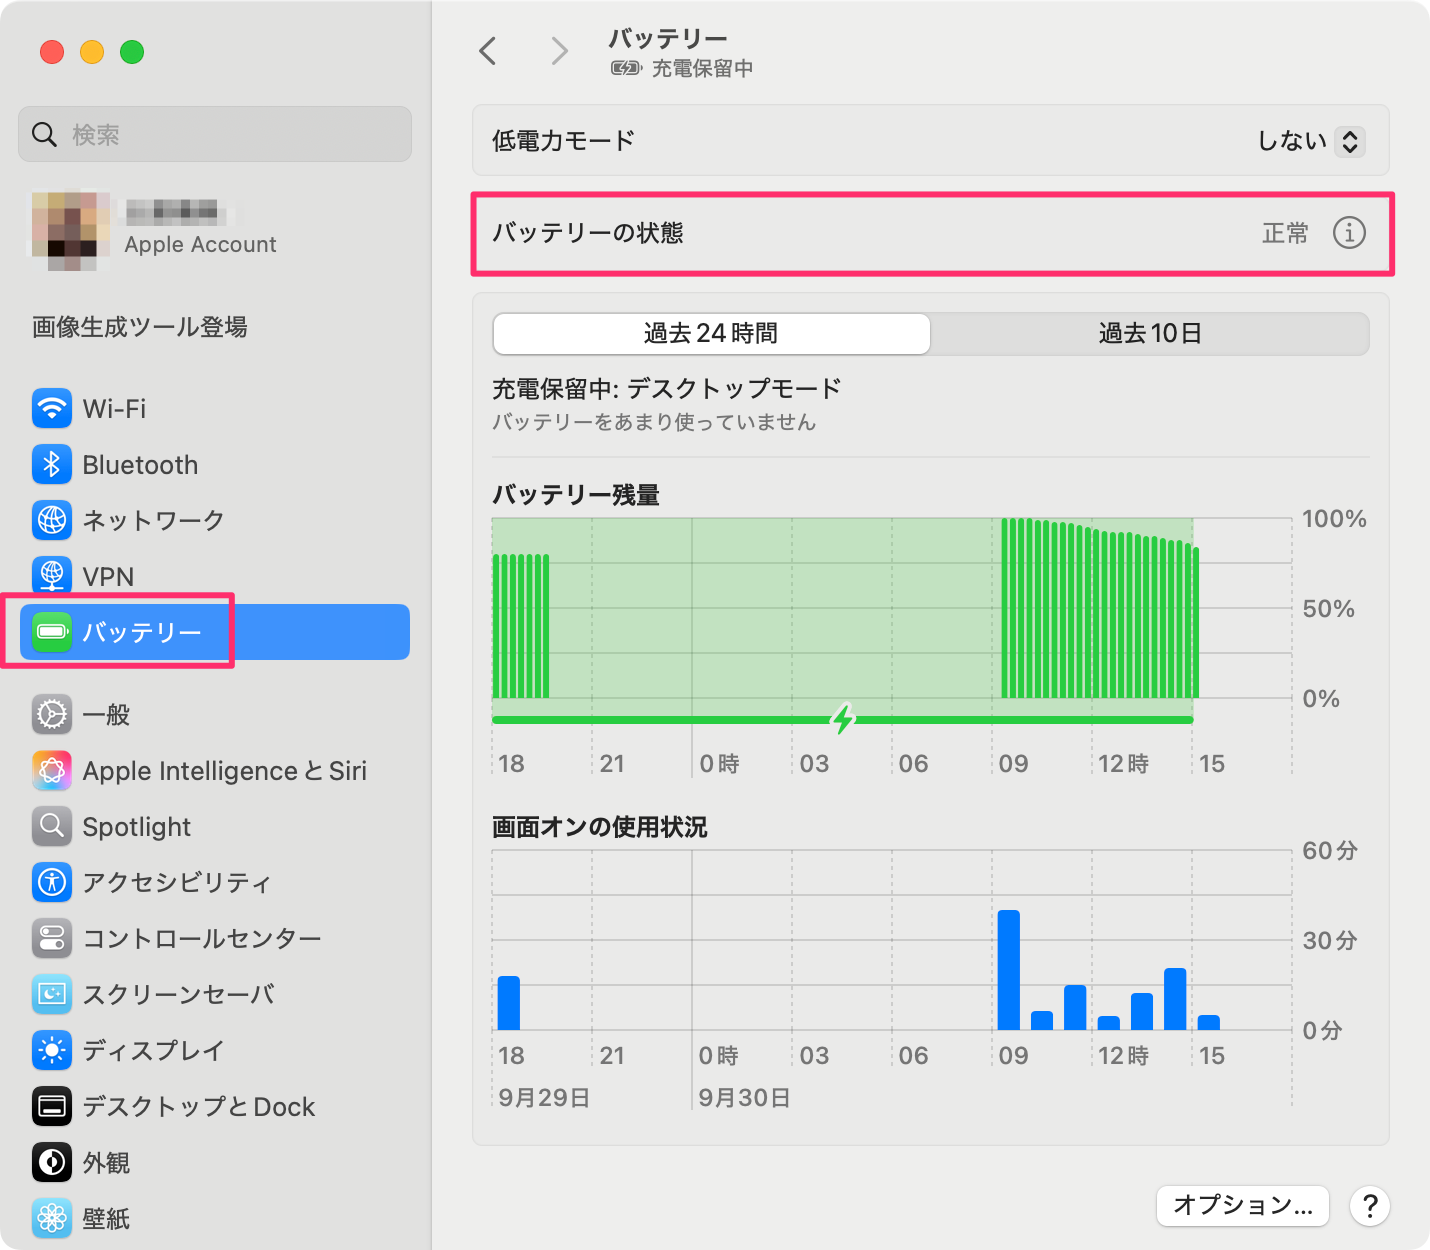Open the help question mark button

point(1370,1207)
